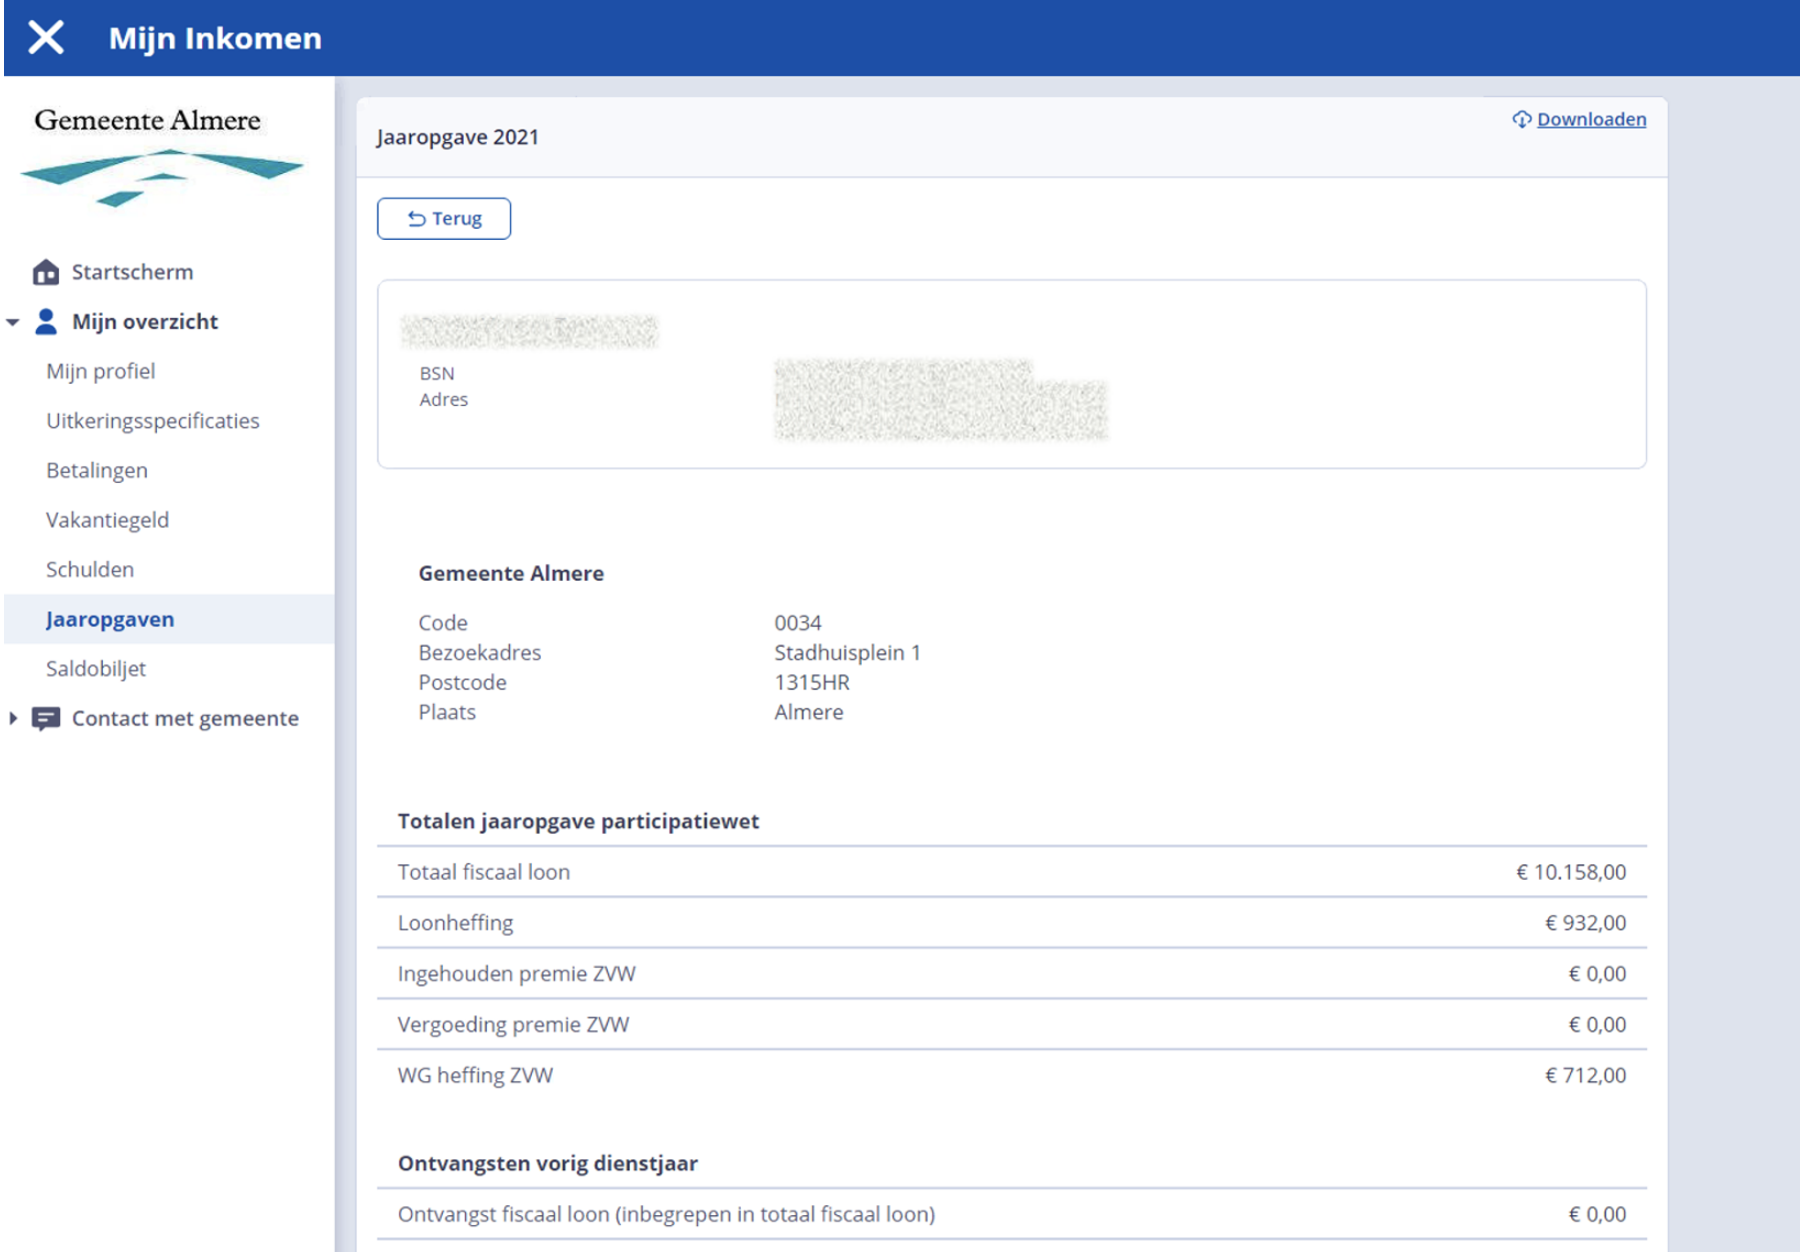
Task: Expand the Contact met gemeente arrow
Action: click(x=13, y=718)
